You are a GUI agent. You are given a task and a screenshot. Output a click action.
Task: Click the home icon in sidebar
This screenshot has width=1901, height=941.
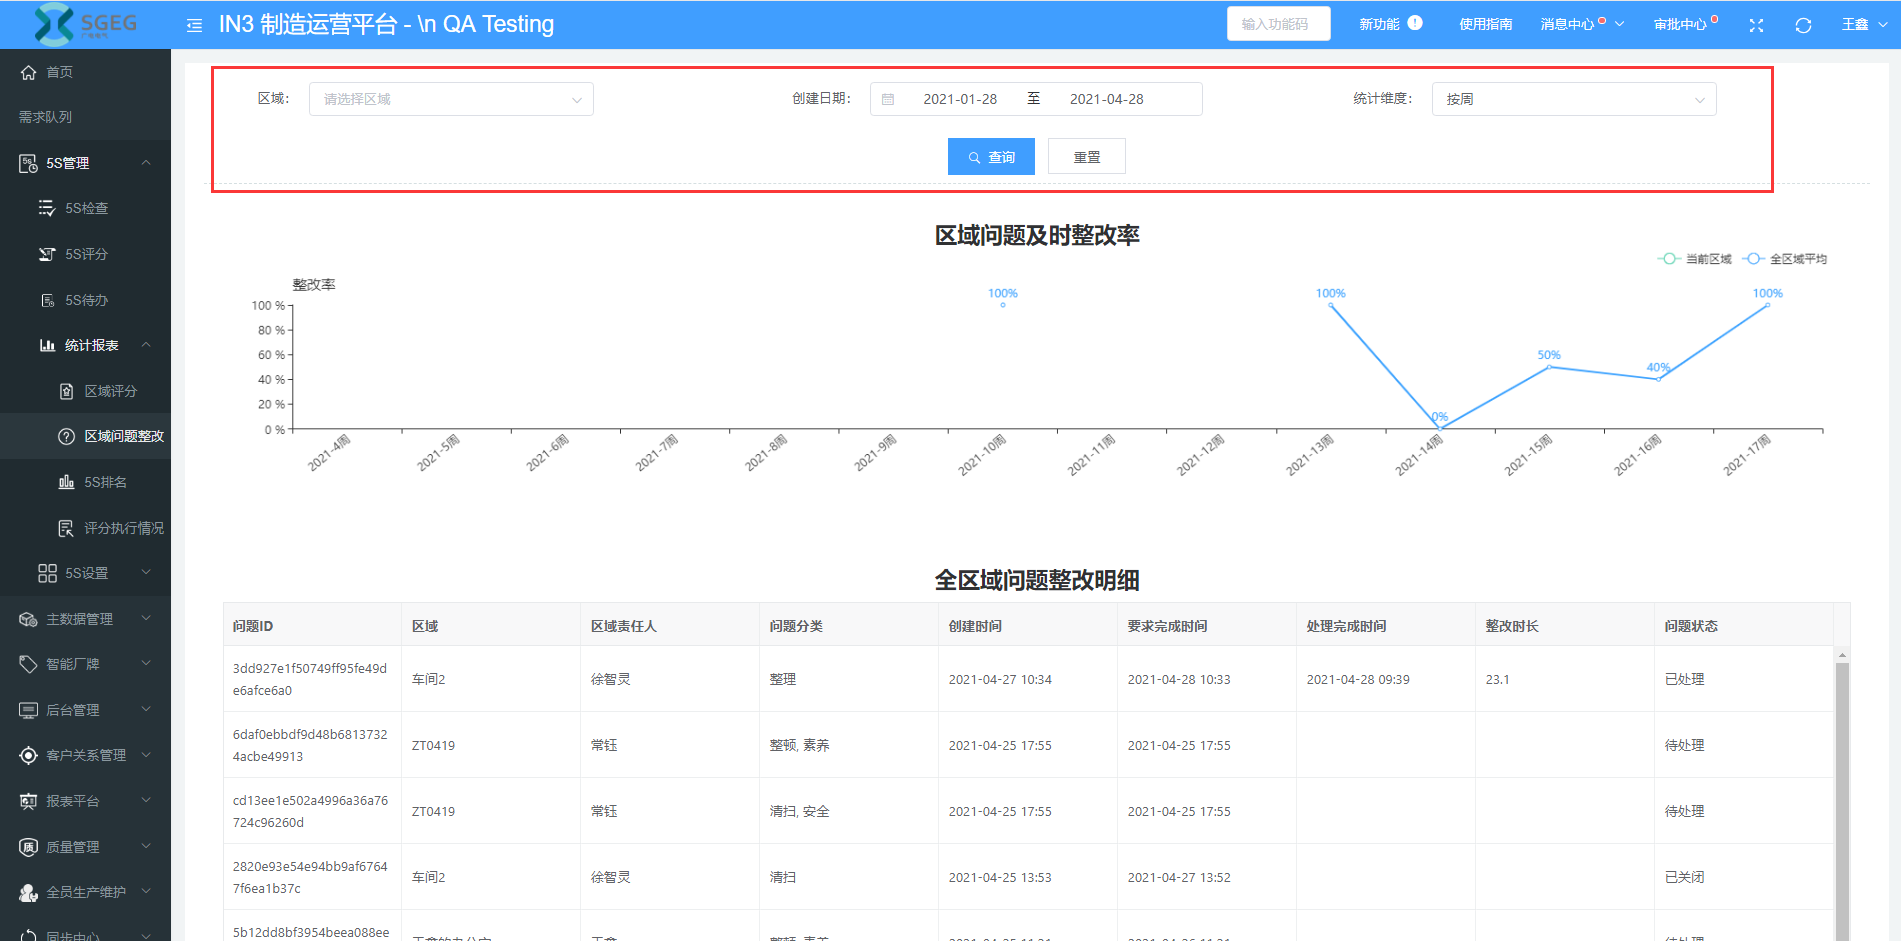[x=28, y=72]
